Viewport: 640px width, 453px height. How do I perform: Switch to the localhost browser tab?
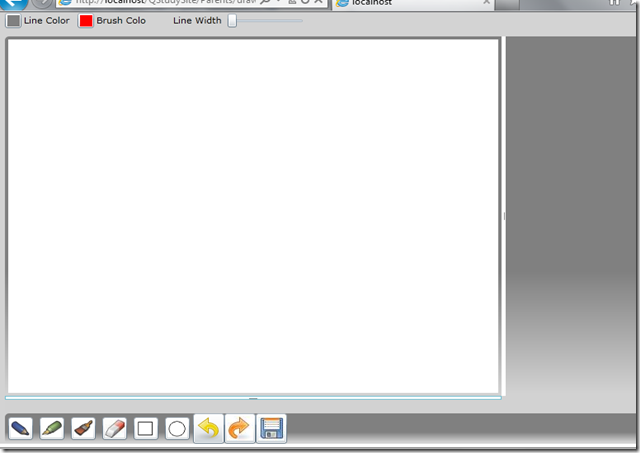(412, 3)
